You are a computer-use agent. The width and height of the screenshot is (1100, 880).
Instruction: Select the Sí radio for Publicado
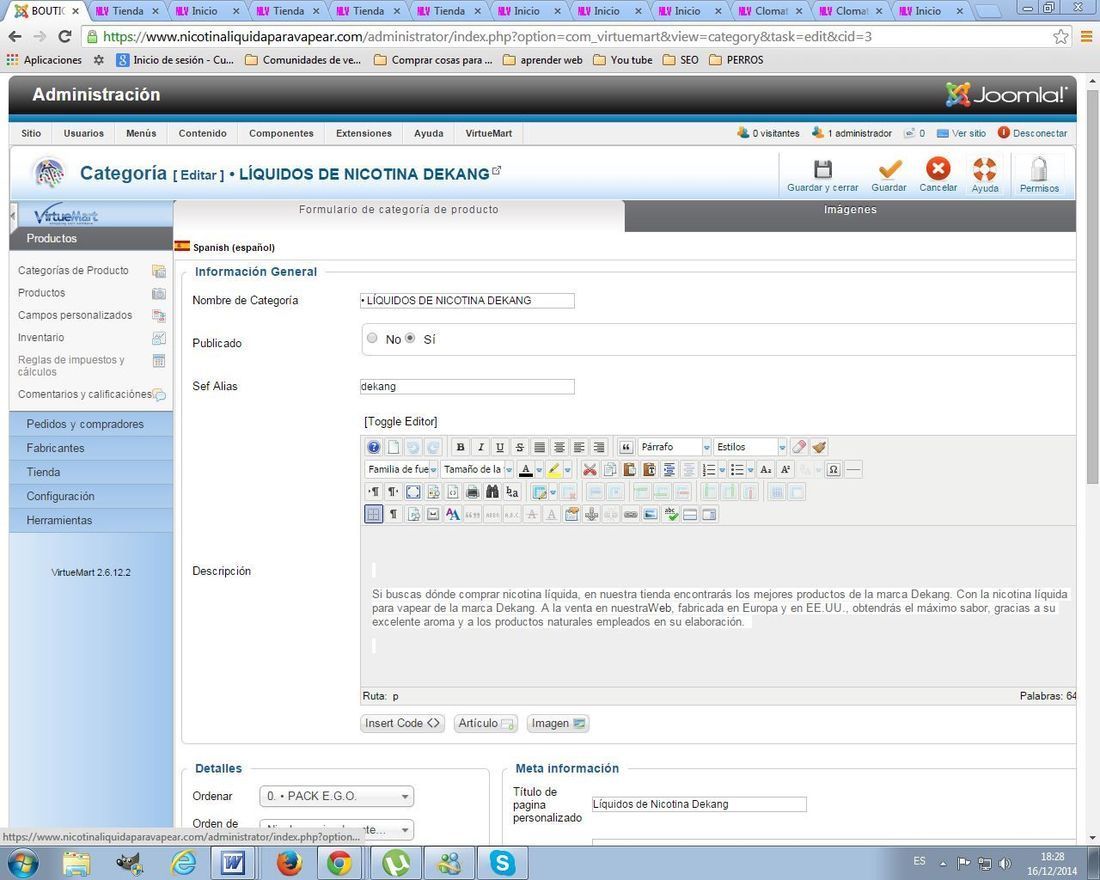(x=410, y=338)
